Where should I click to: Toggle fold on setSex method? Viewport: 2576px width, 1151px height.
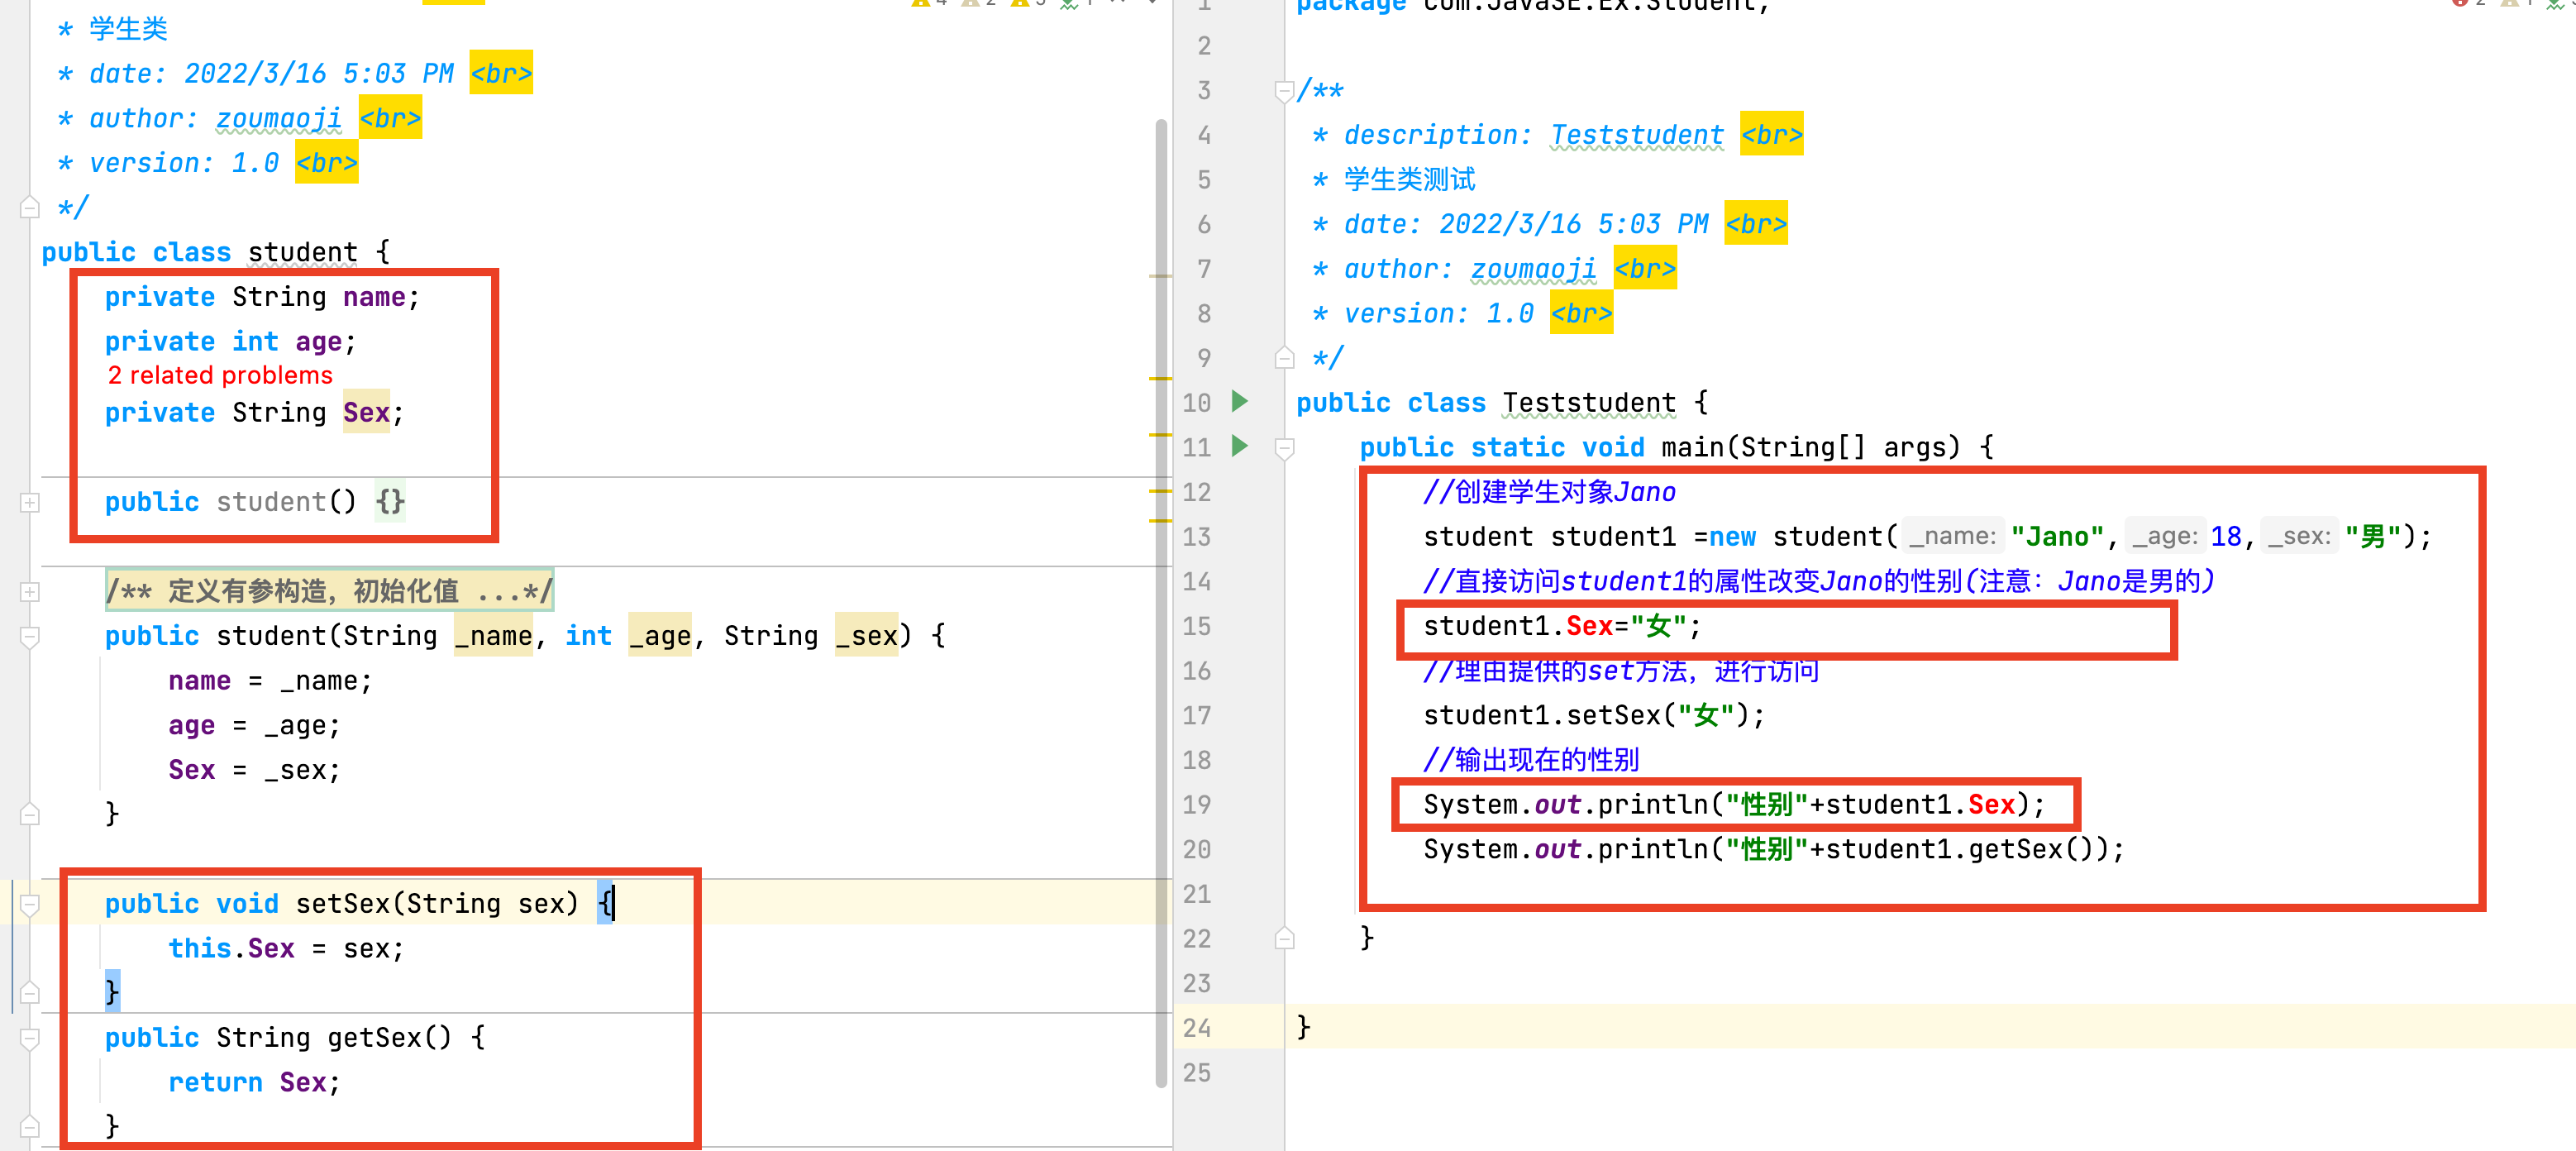coord(30,904)
